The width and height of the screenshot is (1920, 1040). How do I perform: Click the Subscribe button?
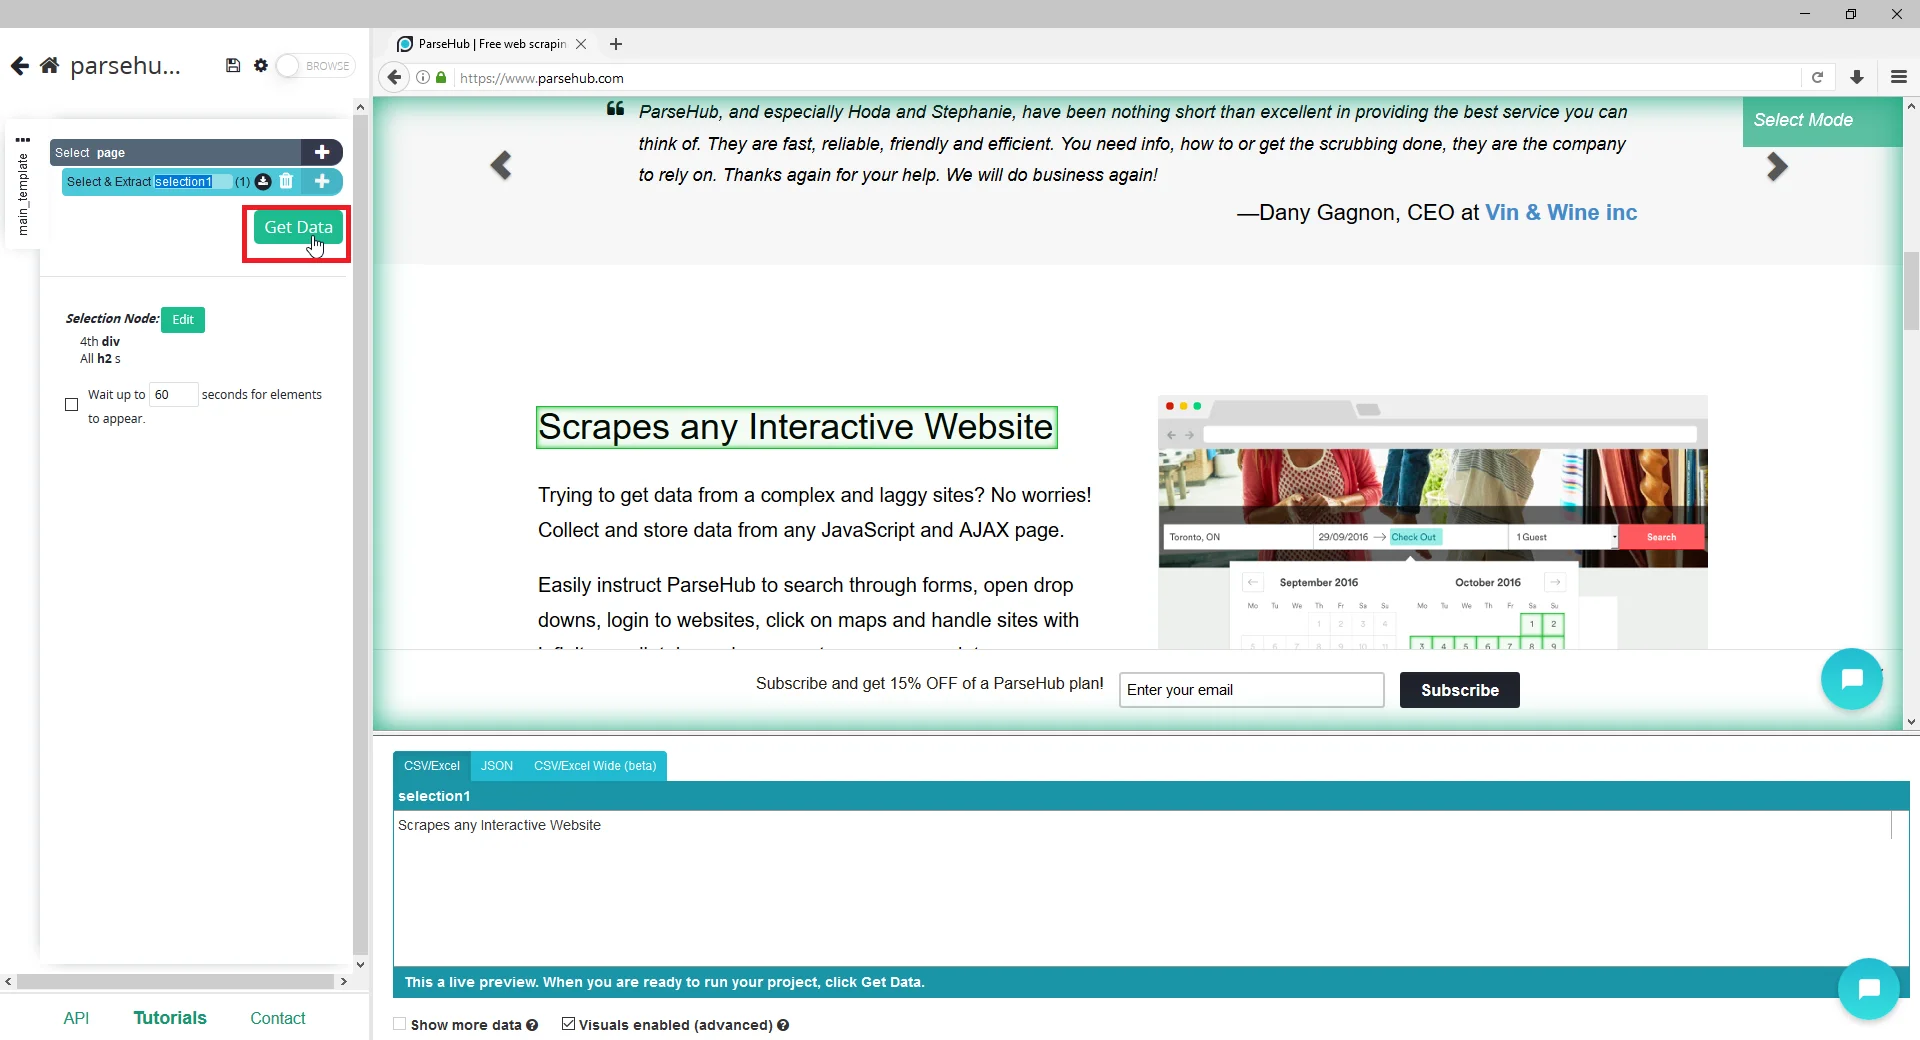pyautogui.click(x=1460, y=690)
